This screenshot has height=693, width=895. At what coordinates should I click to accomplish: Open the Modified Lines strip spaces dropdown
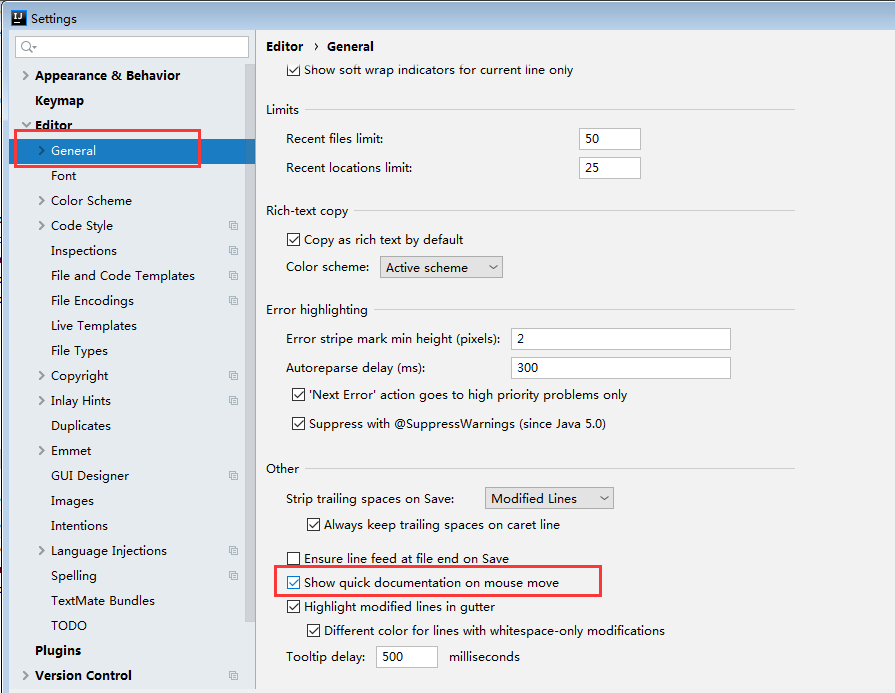pyautogui.click(x=549, y=498)
